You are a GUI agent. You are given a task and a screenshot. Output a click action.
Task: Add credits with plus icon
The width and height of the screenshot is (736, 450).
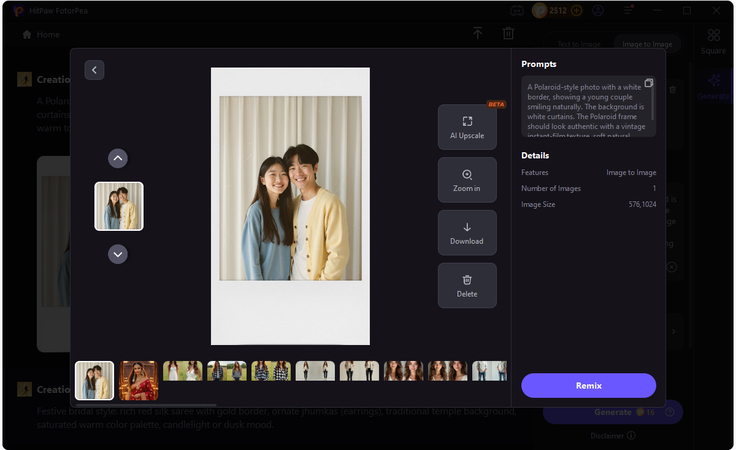click(x=576, y=11)
